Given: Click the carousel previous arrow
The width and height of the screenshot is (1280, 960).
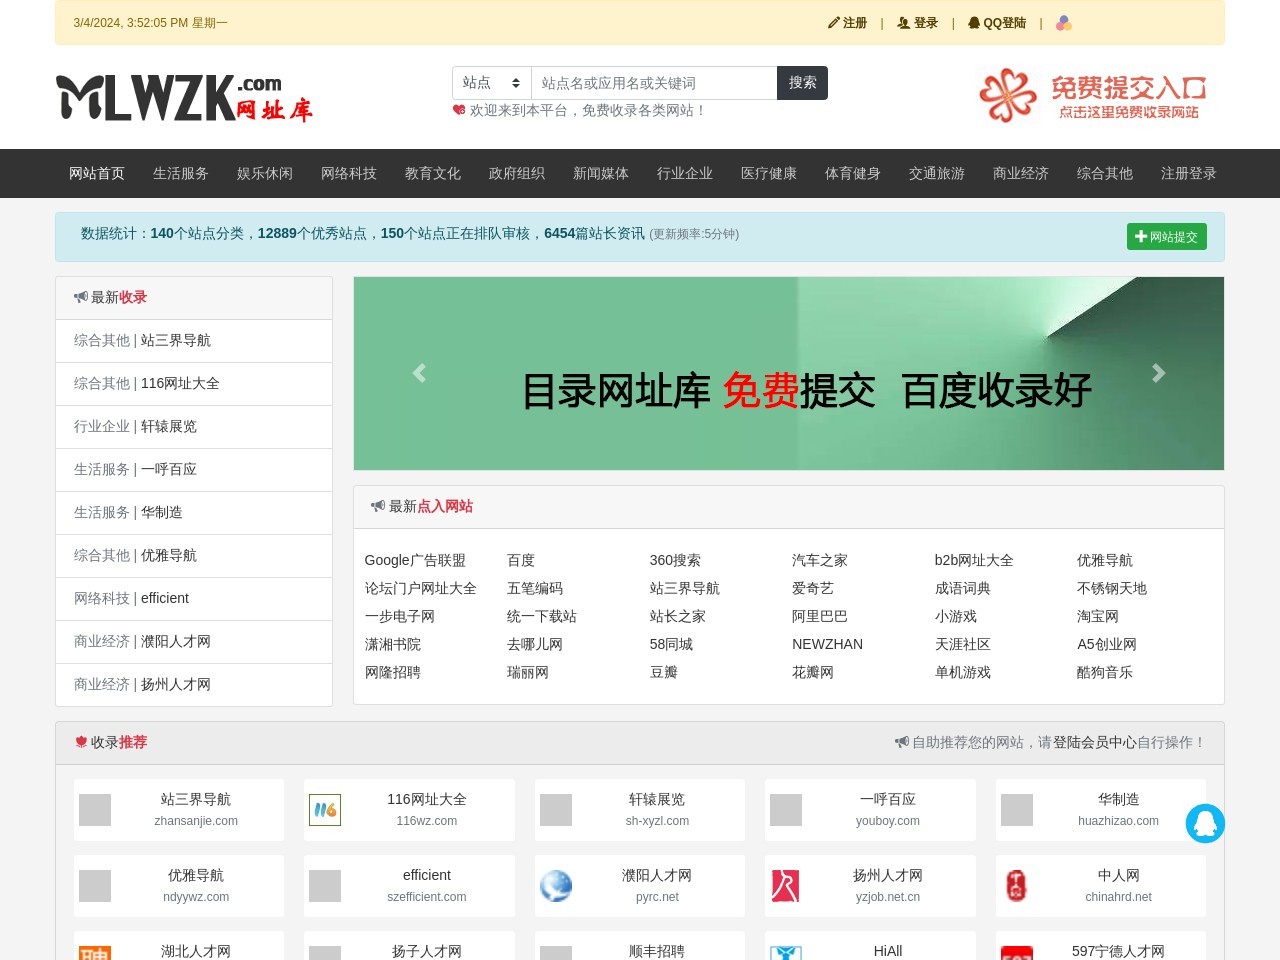Looking at the screenshot, I should (x=419, y=373).
